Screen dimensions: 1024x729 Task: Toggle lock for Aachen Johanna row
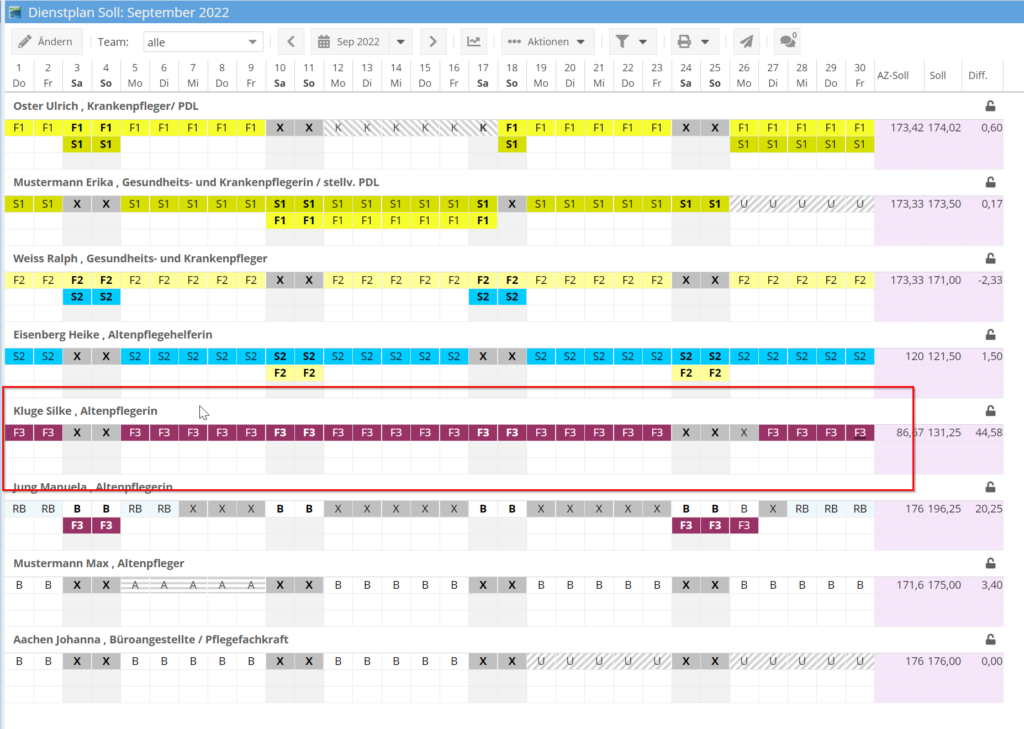pyautogui.click(x=990, y=639)
